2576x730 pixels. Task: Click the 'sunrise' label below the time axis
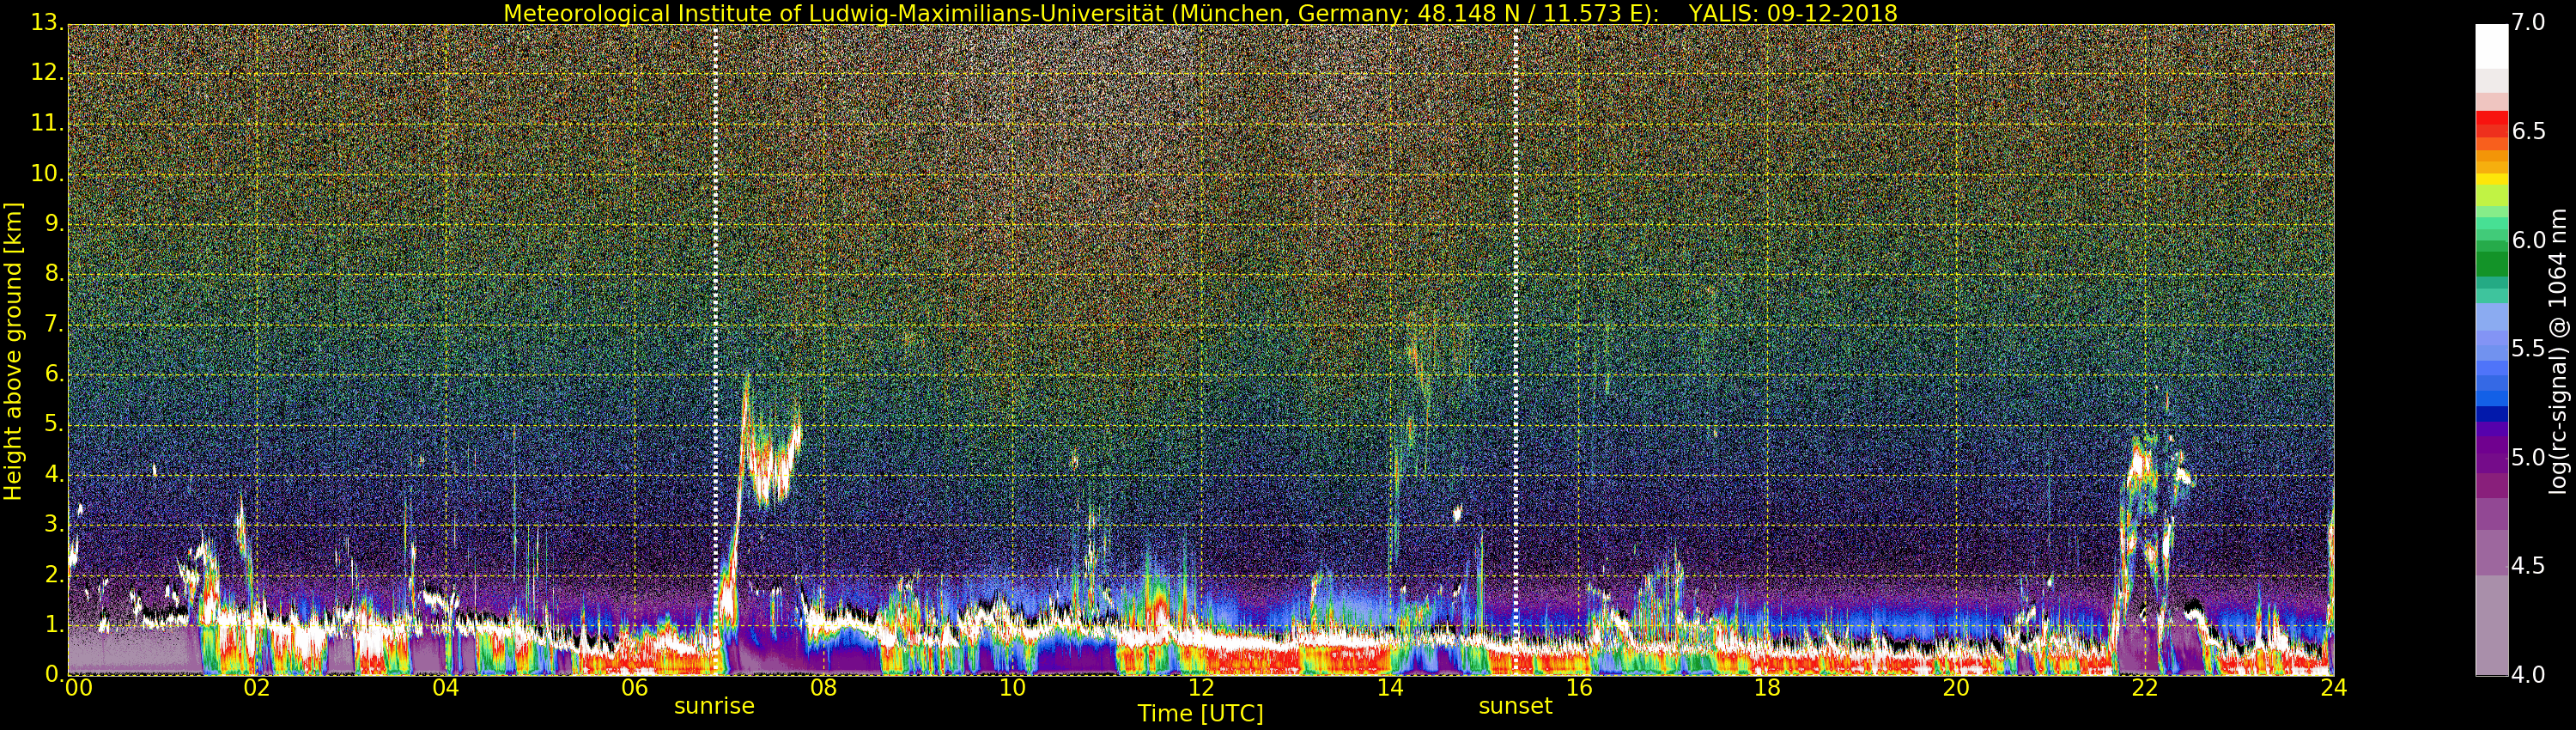[x=714, y=706]
